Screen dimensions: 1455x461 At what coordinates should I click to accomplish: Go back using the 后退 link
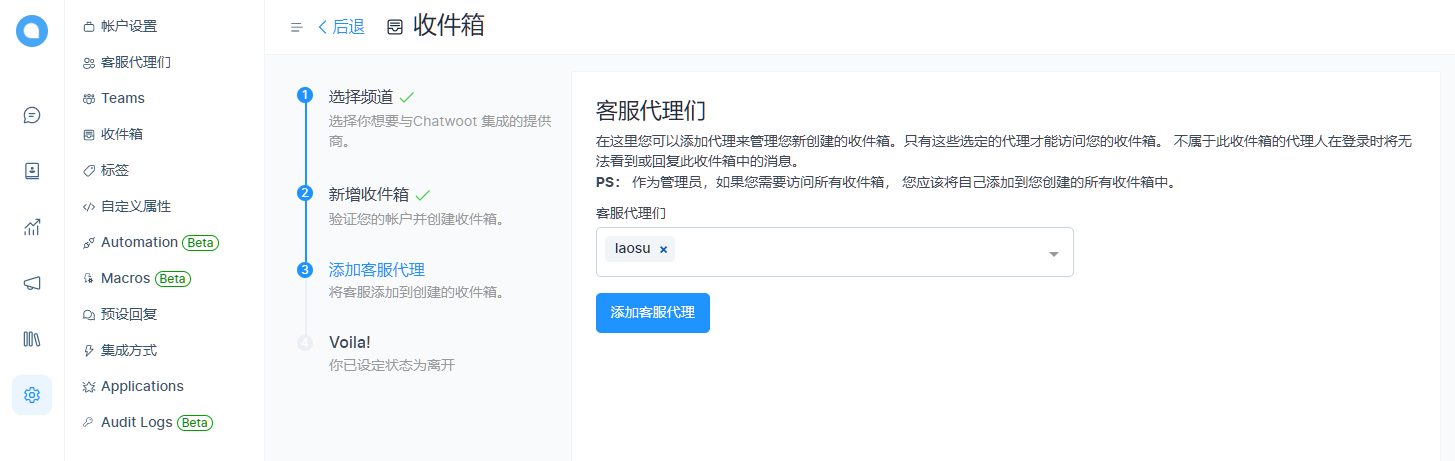point(341,27)
